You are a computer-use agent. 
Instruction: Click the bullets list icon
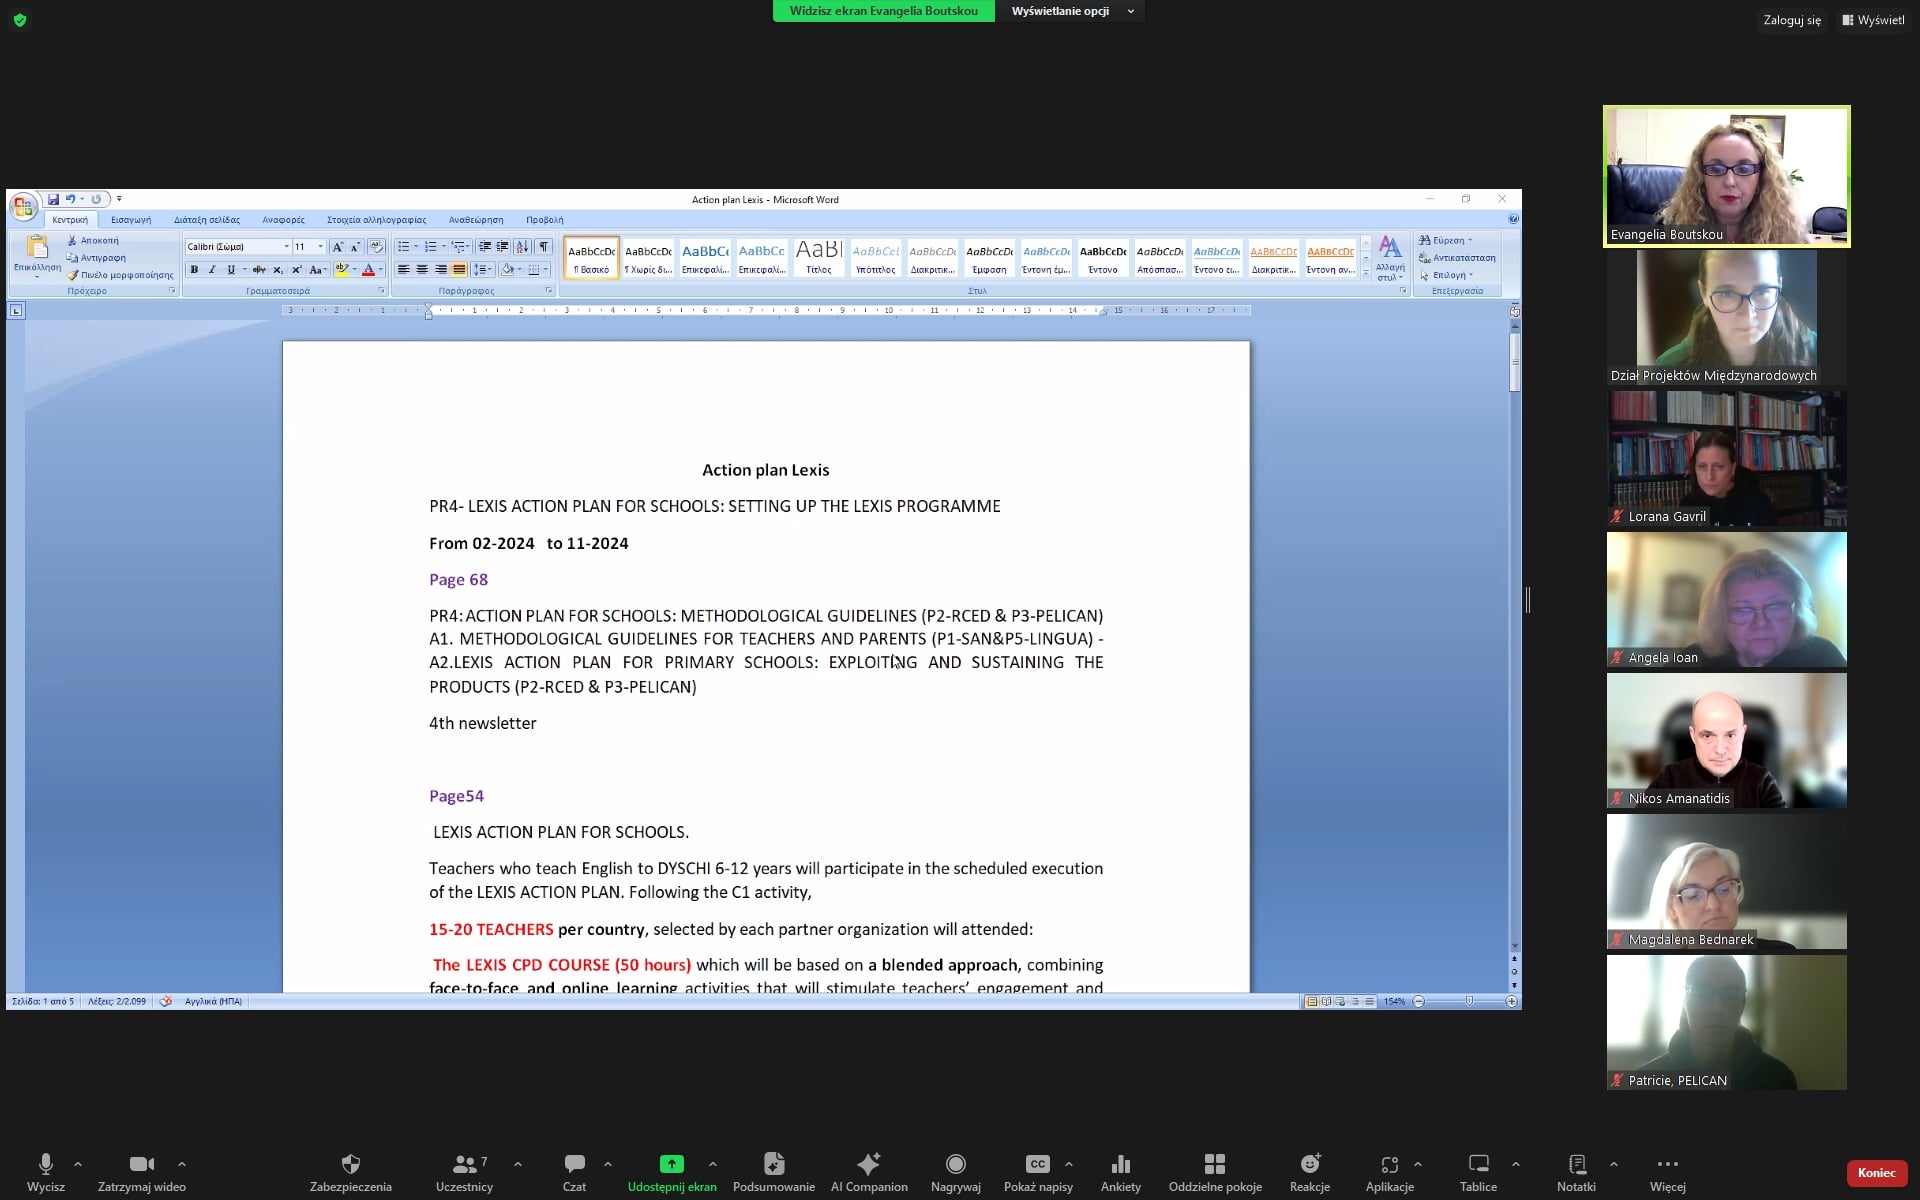point(403,246)
